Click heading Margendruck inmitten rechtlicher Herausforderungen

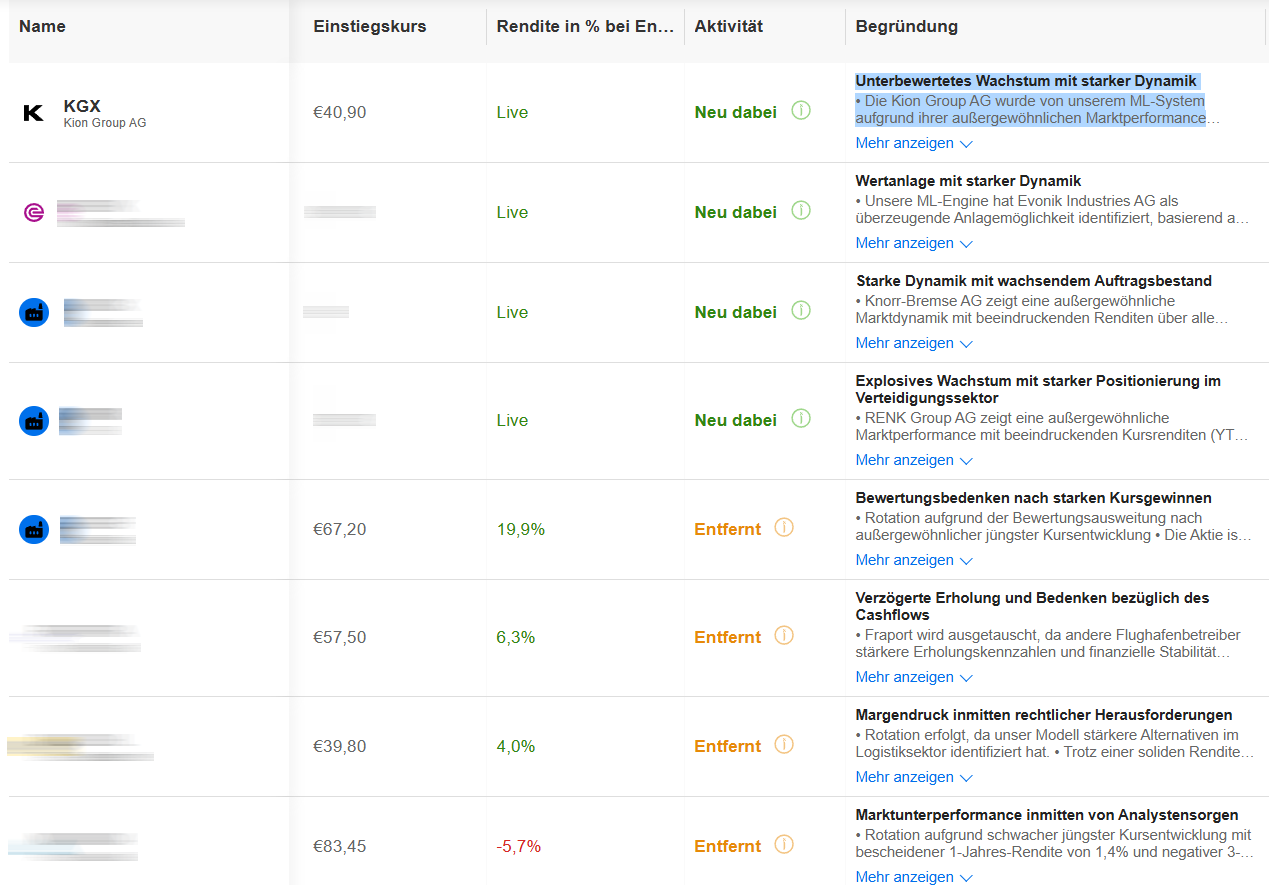[x=1044, y=715]
